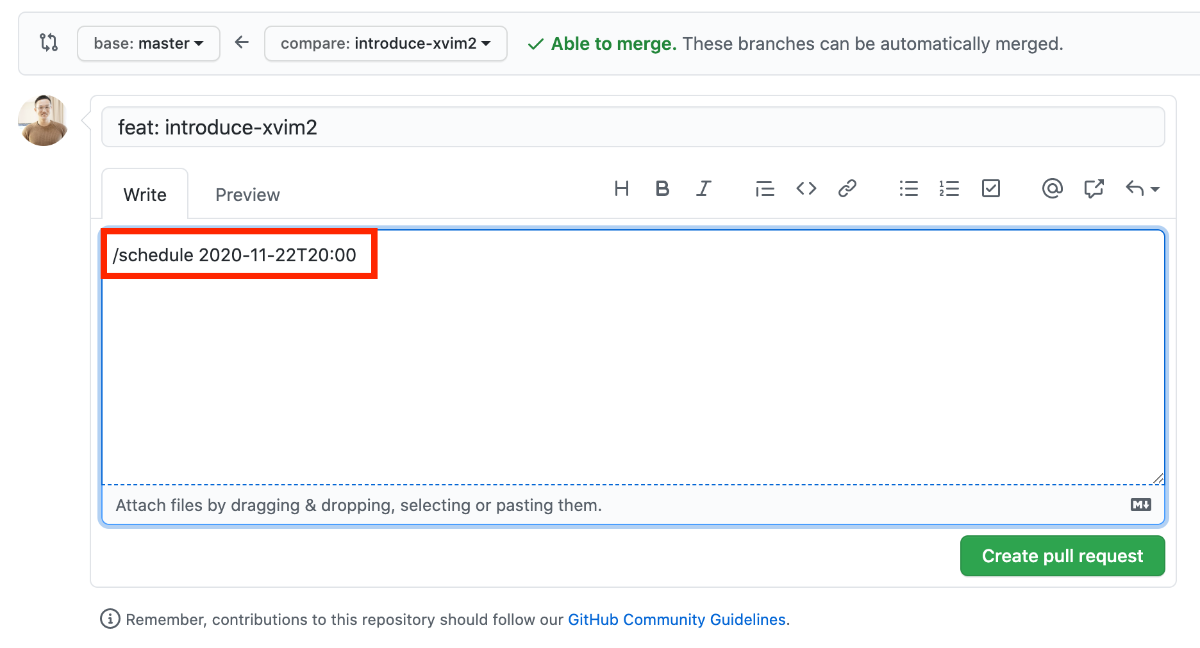
Task: Click the Markdown supported icon
Action: click(x=1141, y=505)
